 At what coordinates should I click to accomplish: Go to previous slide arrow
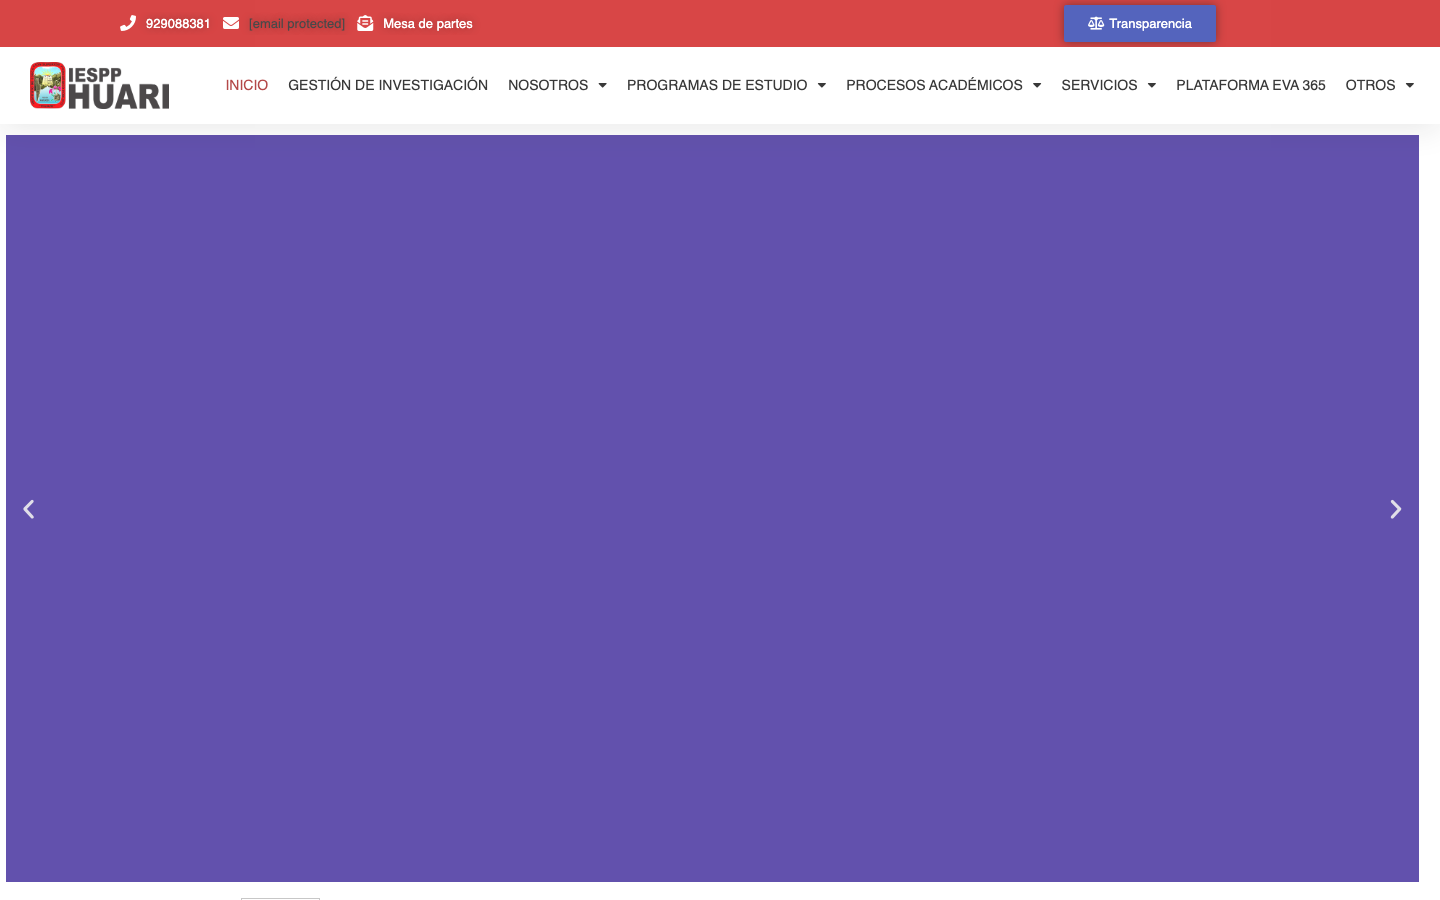click(x=29, y=509)
